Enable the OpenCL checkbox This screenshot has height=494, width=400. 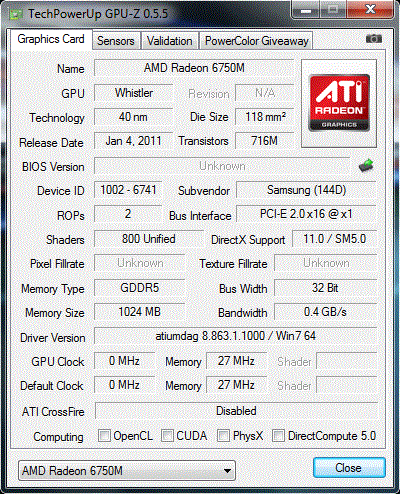[104, 436]
